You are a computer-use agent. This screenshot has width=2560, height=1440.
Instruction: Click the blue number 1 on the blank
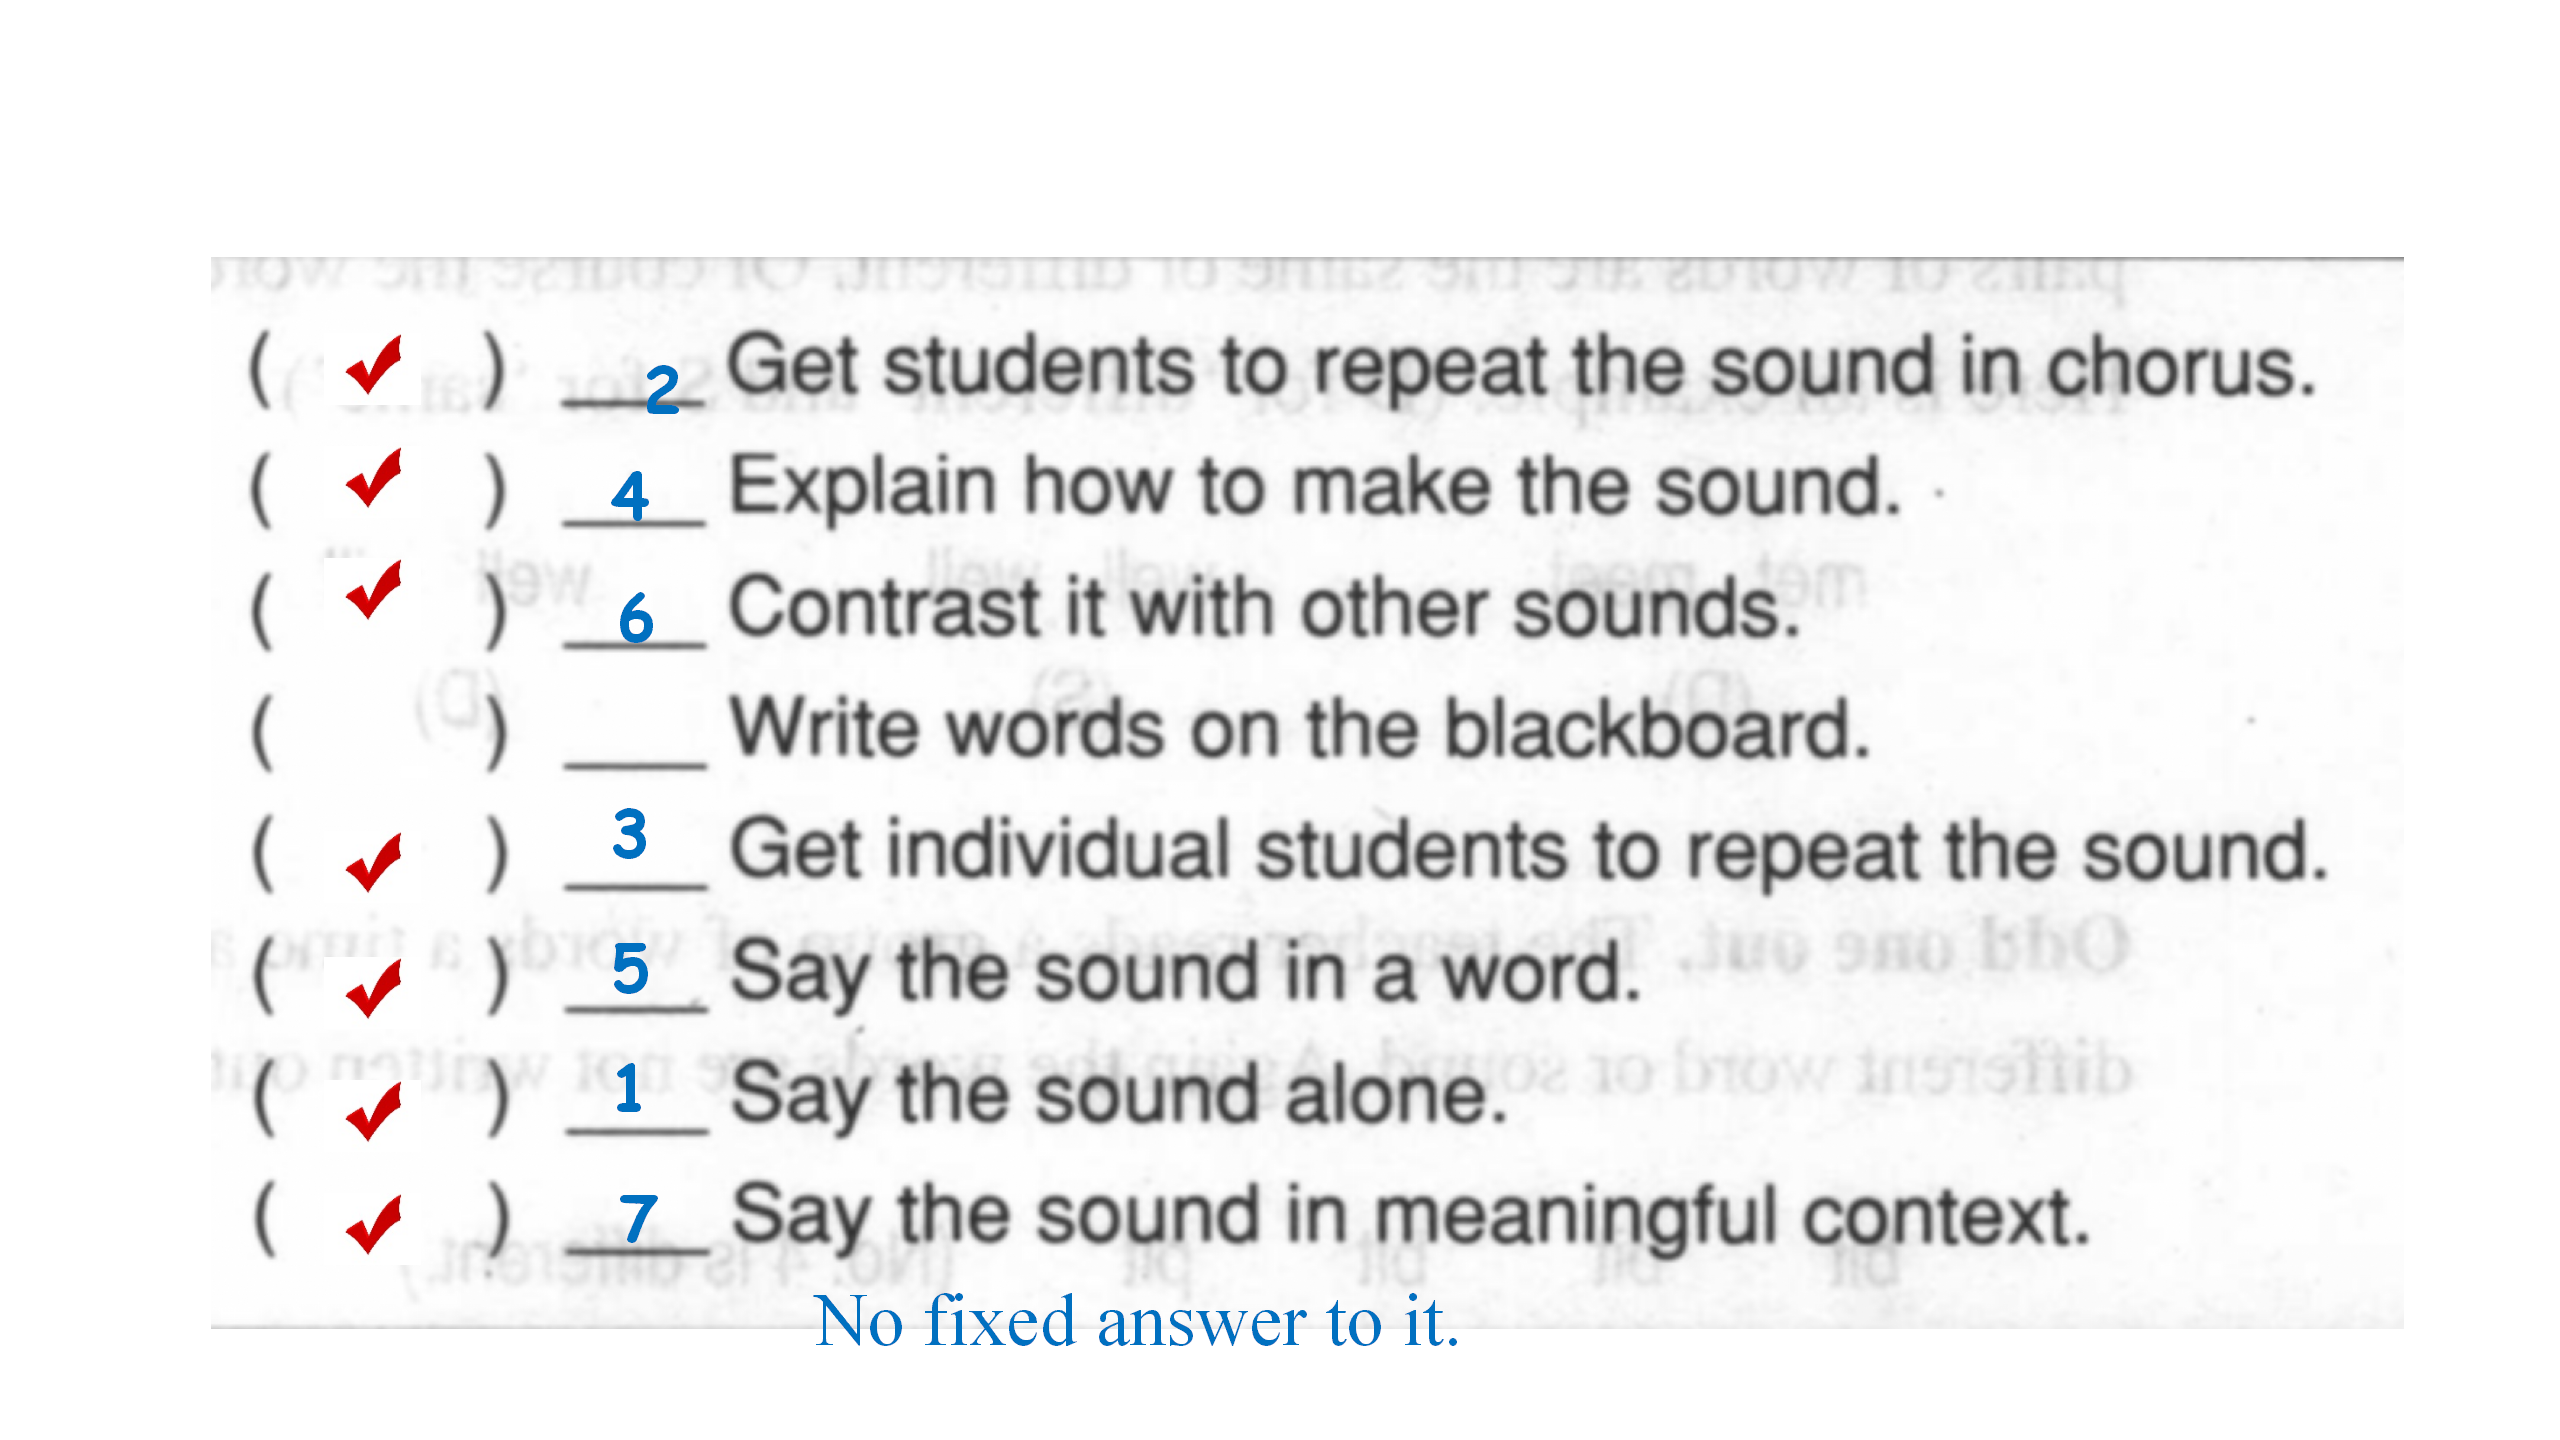(x=628, y=1089)
